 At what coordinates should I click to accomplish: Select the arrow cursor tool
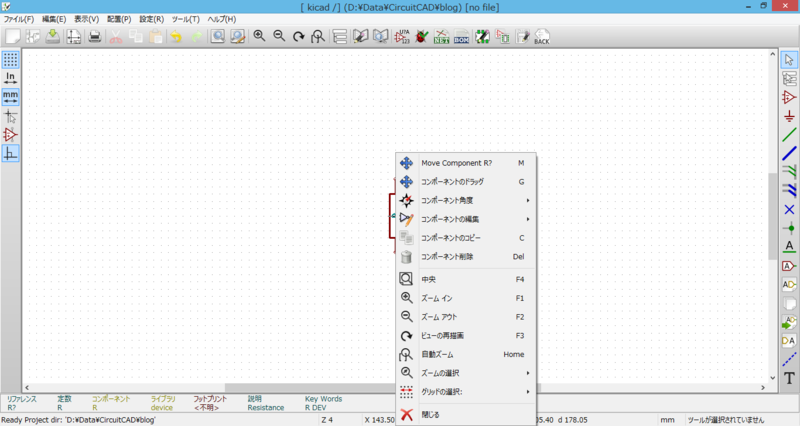click(789, 60)
